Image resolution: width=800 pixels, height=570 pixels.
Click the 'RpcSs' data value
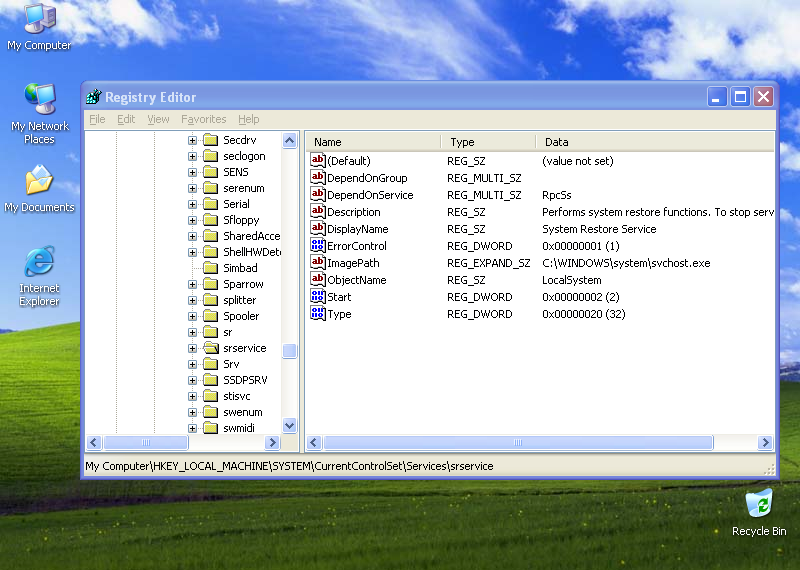557,195
